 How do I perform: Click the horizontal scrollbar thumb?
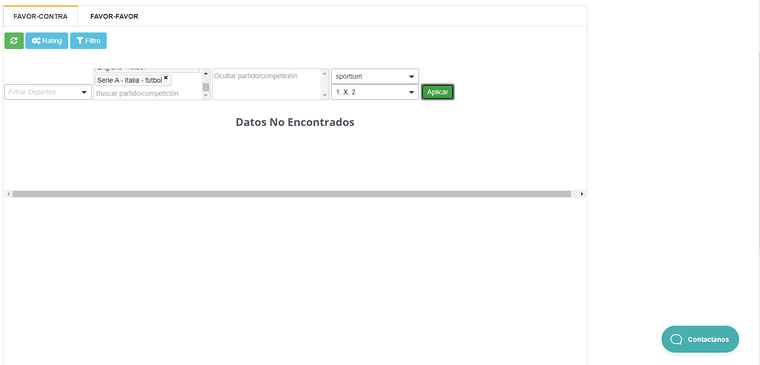tap(292, 194)
